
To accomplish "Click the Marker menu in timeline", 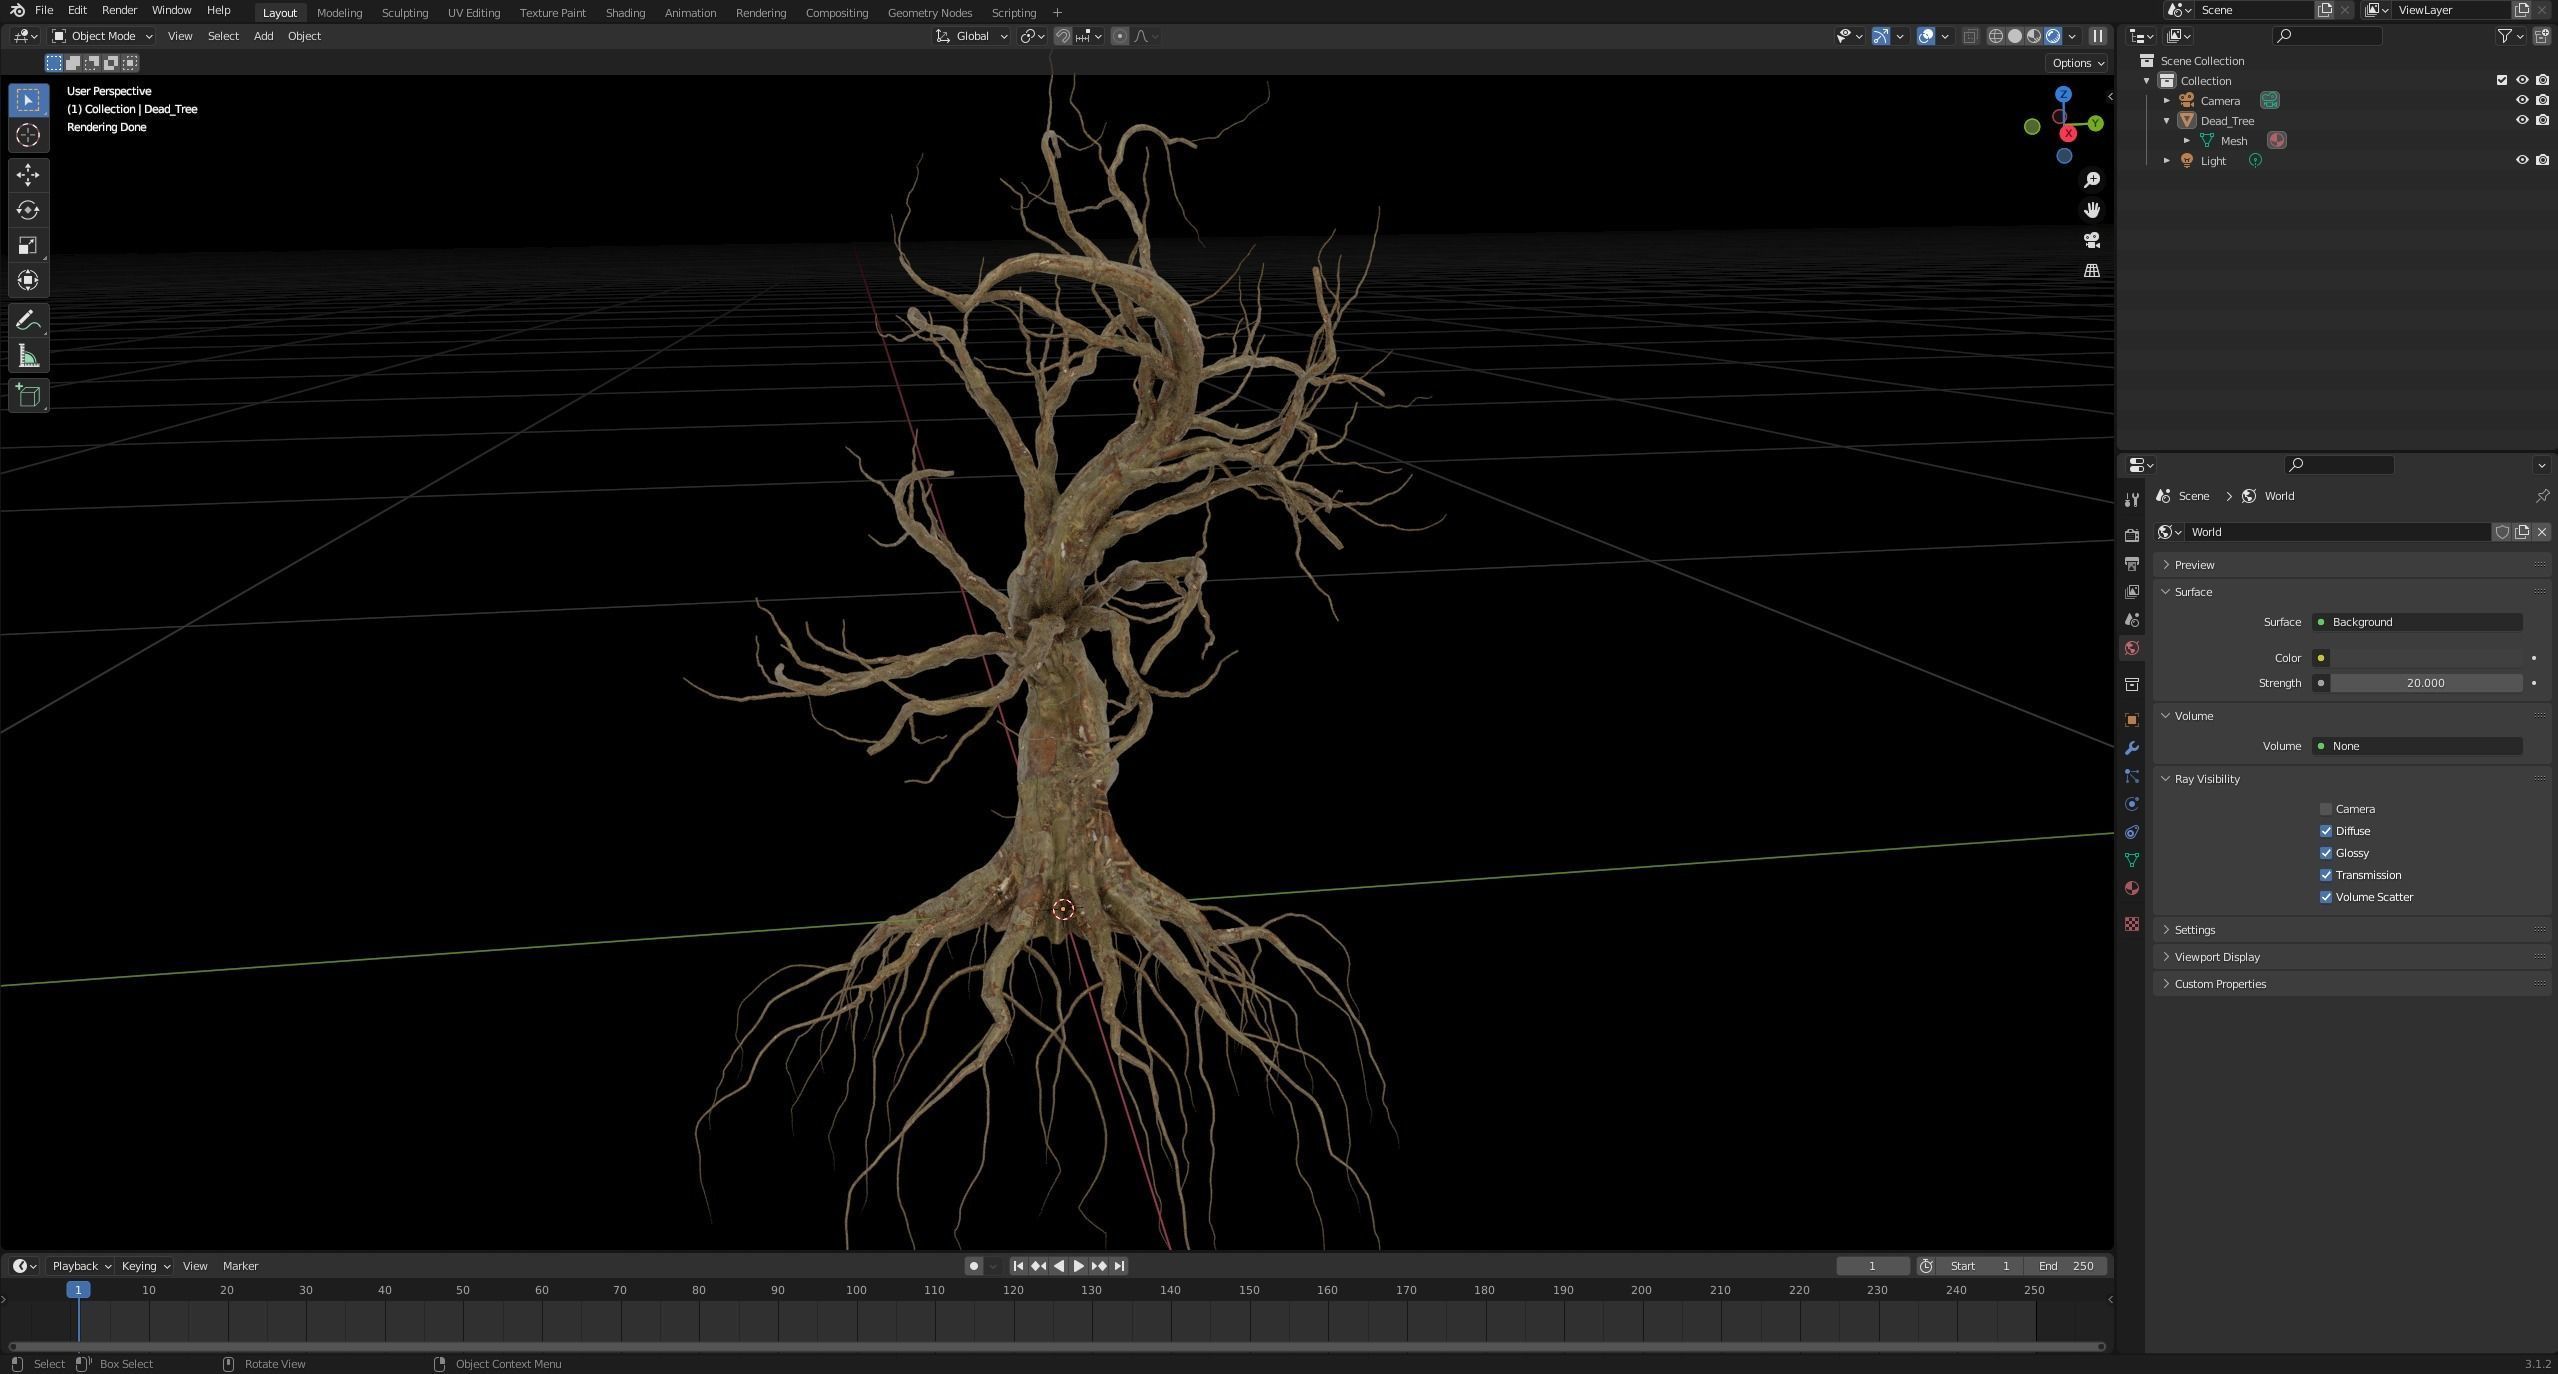I will [x=240, y=1266].
